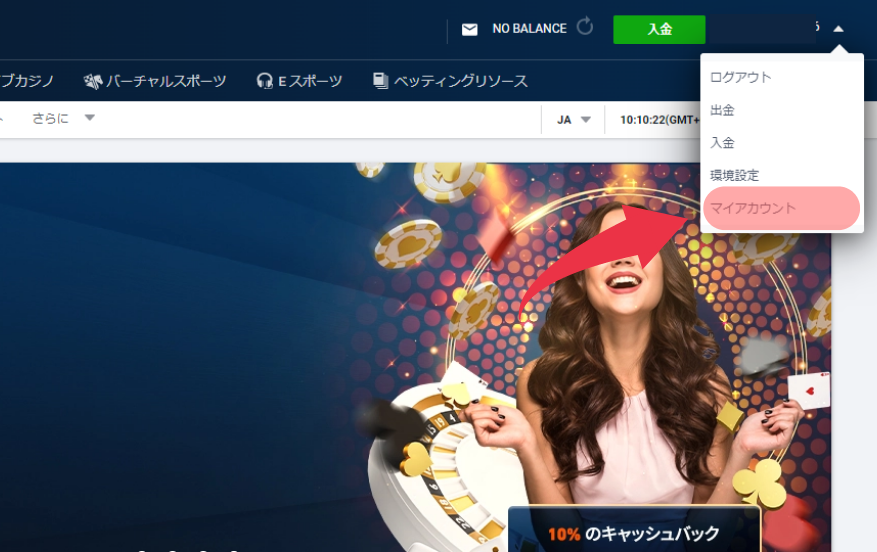Expand the さらに more dropdown

coord(63,118)
